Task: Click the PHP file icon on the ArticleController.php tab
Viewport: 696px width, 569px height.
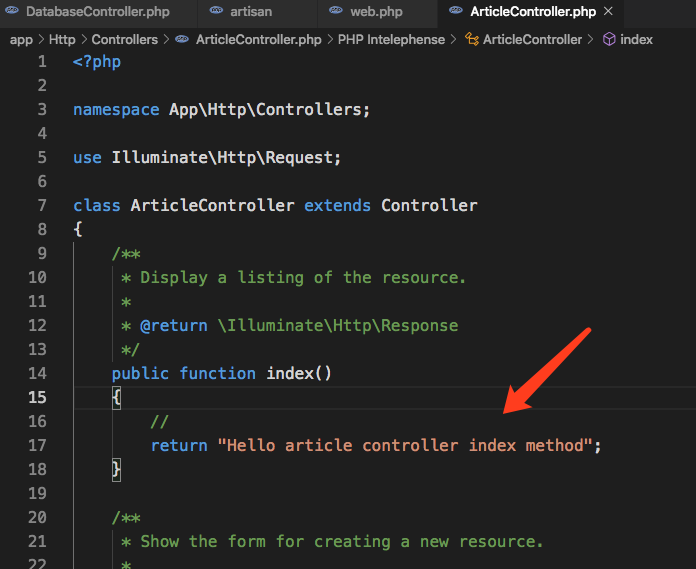Action: pos(454,13)
